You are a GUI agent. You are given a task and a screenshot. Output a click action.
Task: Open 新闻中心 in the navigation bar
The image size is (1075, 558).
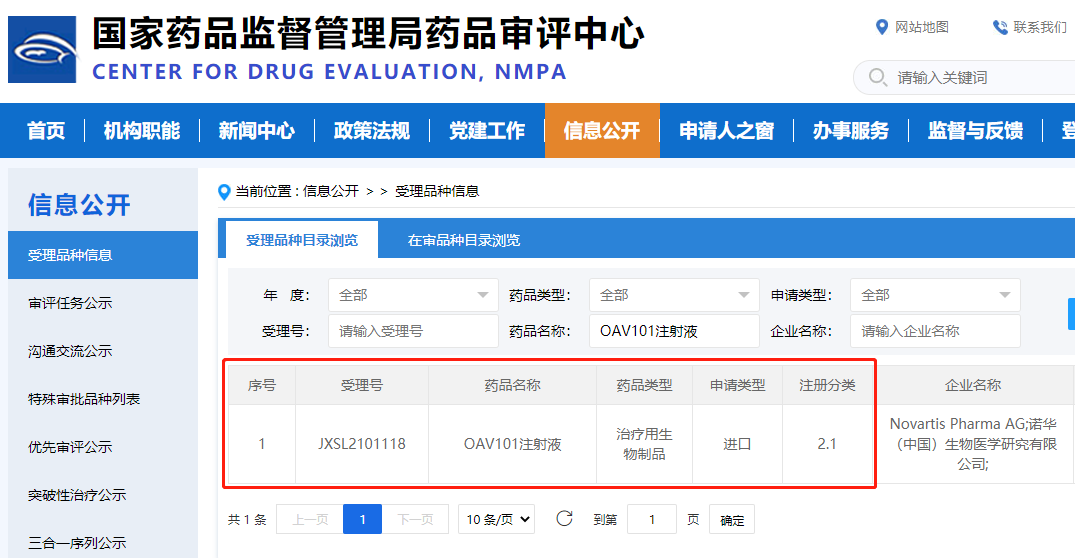tap(256, 130)
